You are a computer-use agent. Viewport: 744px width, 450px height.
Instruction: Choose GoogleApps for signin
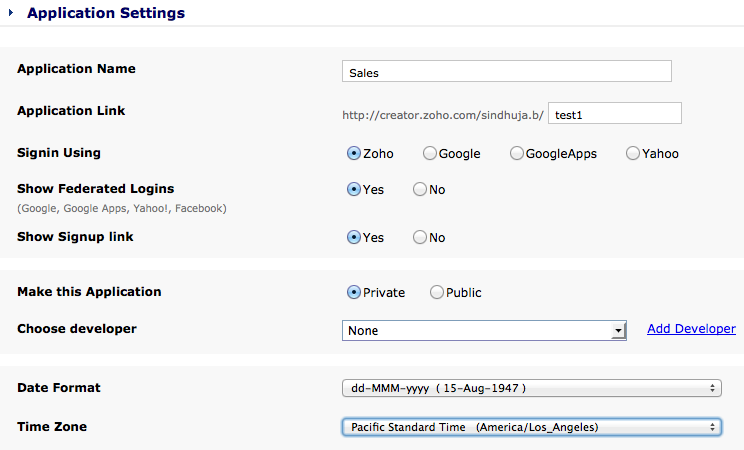pos(517,154)
